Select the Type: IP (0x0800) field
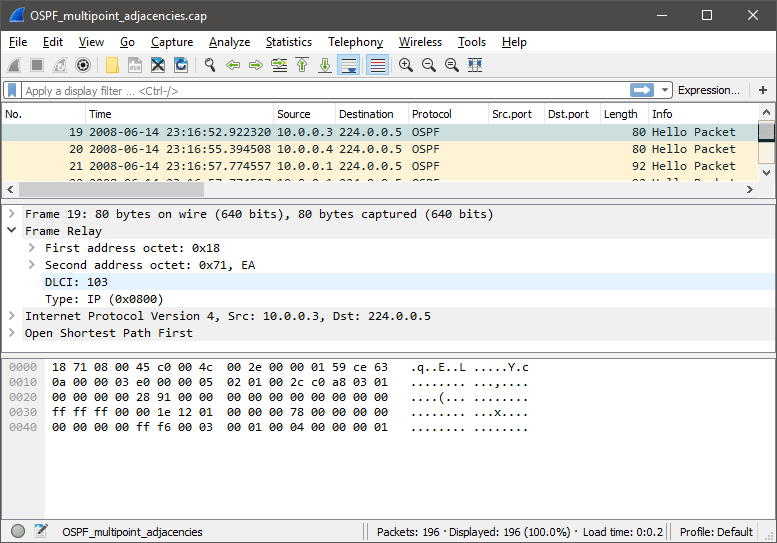Viewport: 777px width, 543px height. pos(408,299)
